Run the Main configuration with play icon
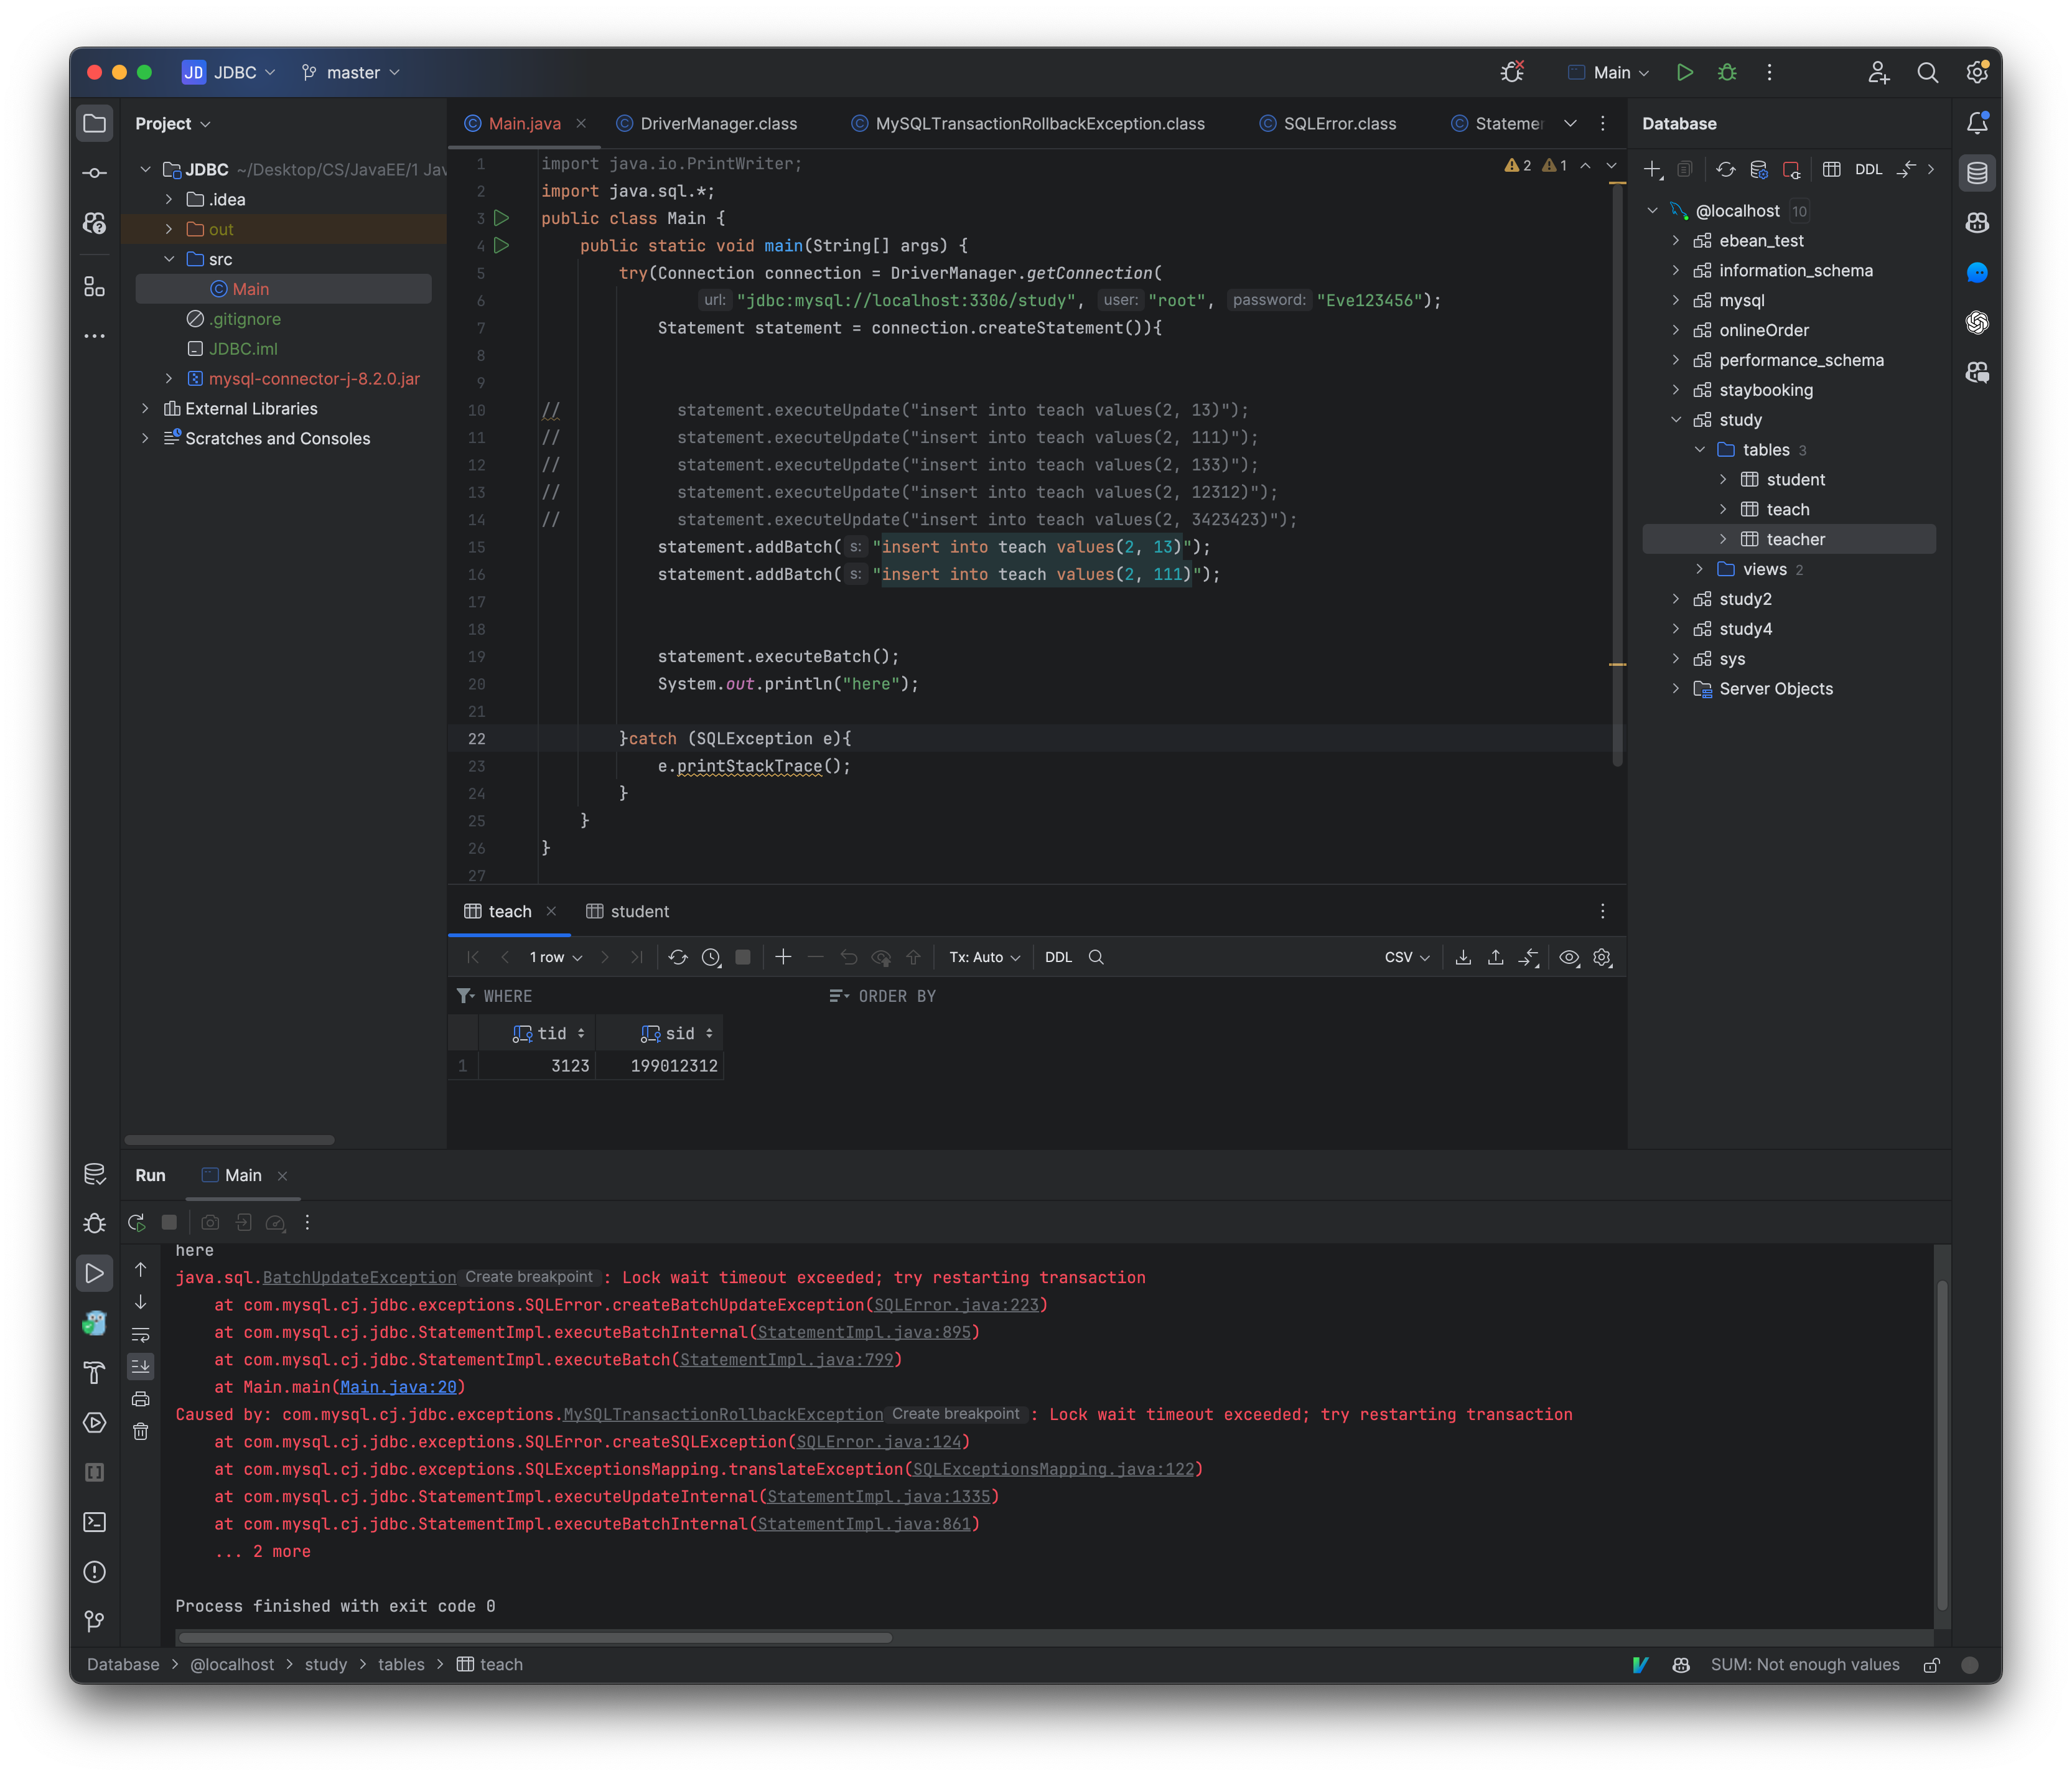This screenshot has width=2072, height=1776. click(x=1685, y=72)
